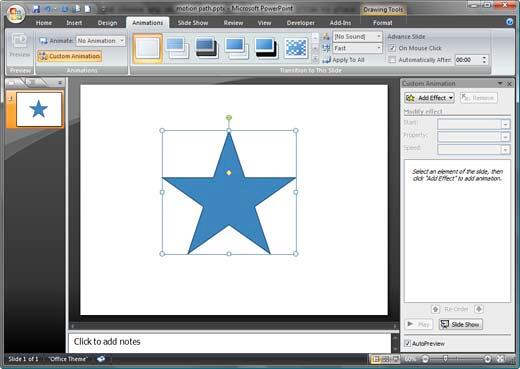Click the New document icon in Quick Access toolbar
This screenshot has height=369, width=520.
pyautogui.click(x=87, y=9)
